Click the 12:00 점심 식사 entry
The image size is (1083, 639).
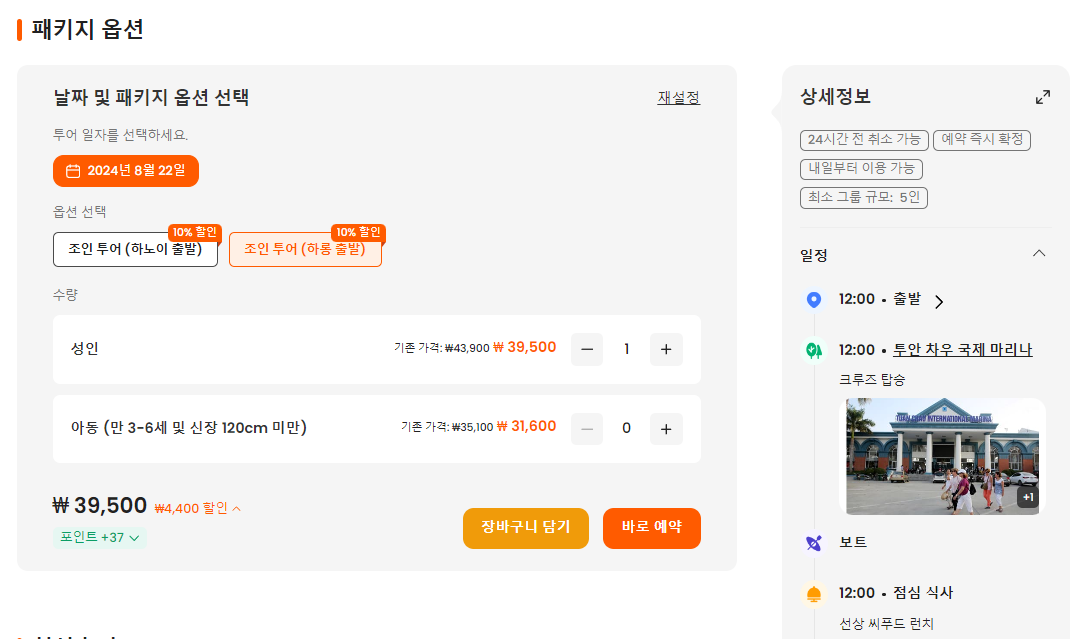click(896, 593)
